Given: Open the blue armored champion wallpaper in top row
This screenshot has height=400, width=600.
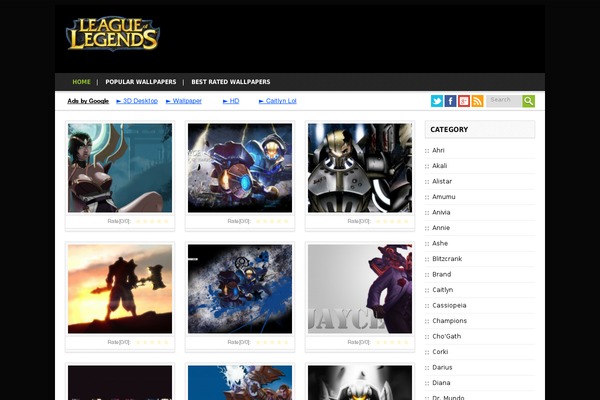Looking at the screenshot, I should pos(240,168).
